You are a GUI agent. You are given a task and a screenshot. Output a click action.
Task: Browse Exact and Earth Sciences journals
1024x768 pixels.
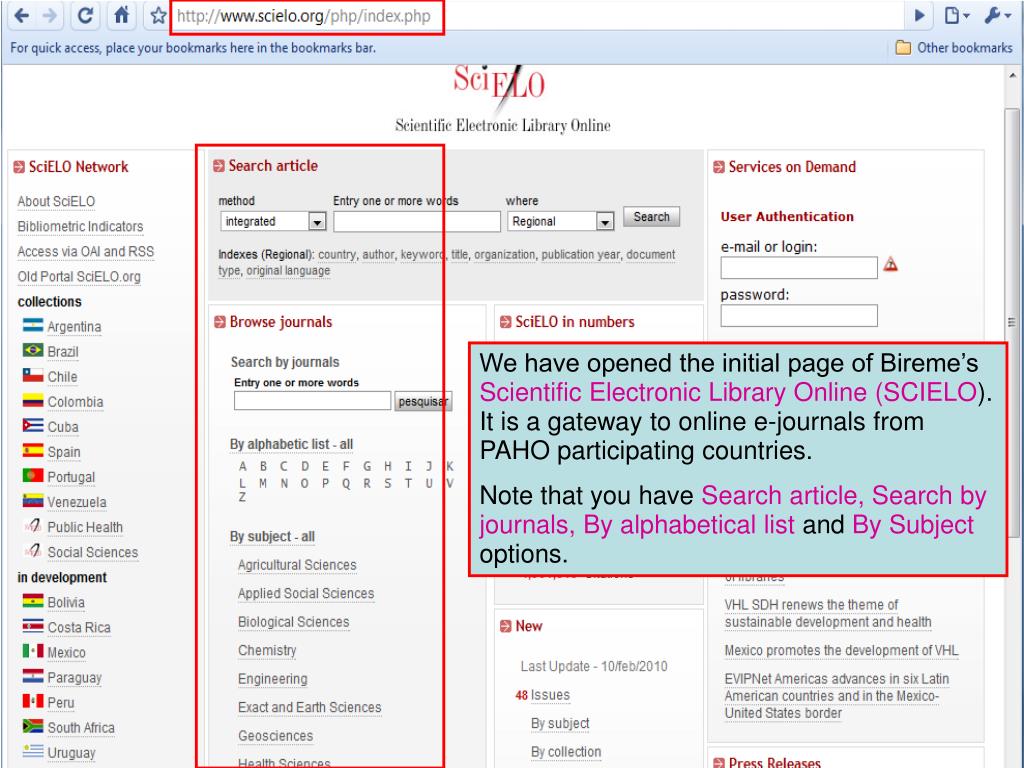pyautogui.click(x=310, y=707)
